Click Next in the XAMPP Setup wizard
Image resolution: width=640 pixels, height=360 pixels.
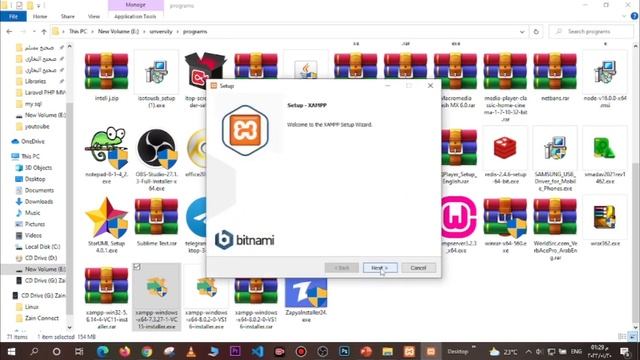pos(380,268)
